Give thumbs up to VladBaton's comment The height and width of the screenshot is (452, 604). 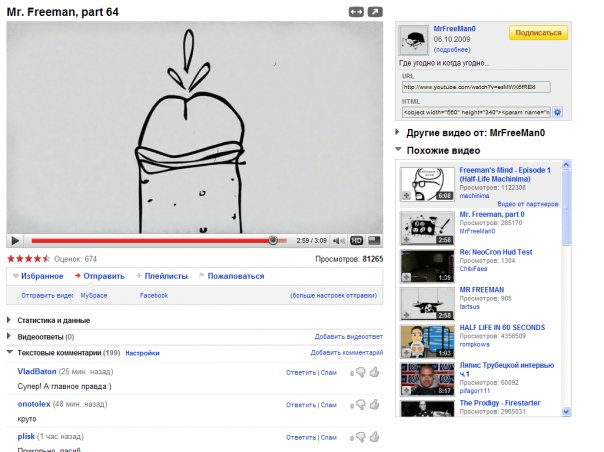tap(374, 372)
